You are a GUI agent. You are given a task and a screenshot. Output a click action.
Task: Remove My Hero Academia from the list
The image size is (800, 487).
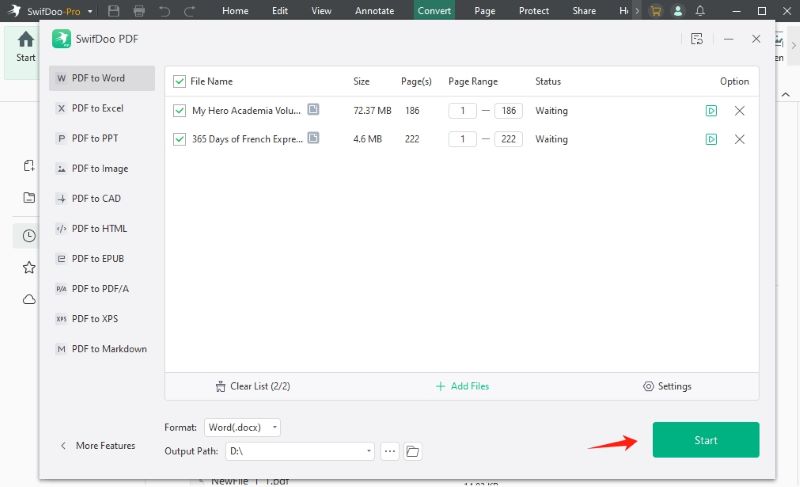(x=739, y=111)
